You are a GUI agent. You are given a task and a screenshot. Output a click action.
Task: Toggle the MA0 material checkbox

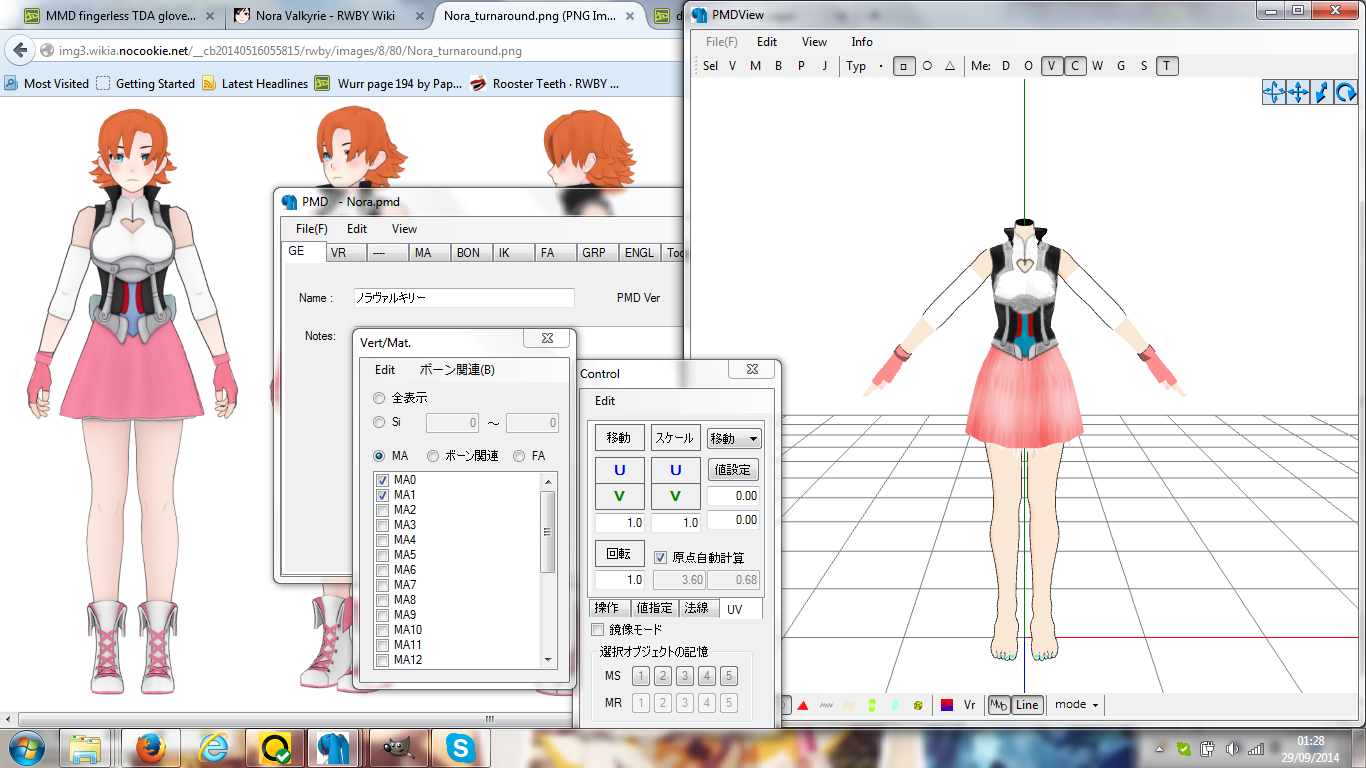382,480
